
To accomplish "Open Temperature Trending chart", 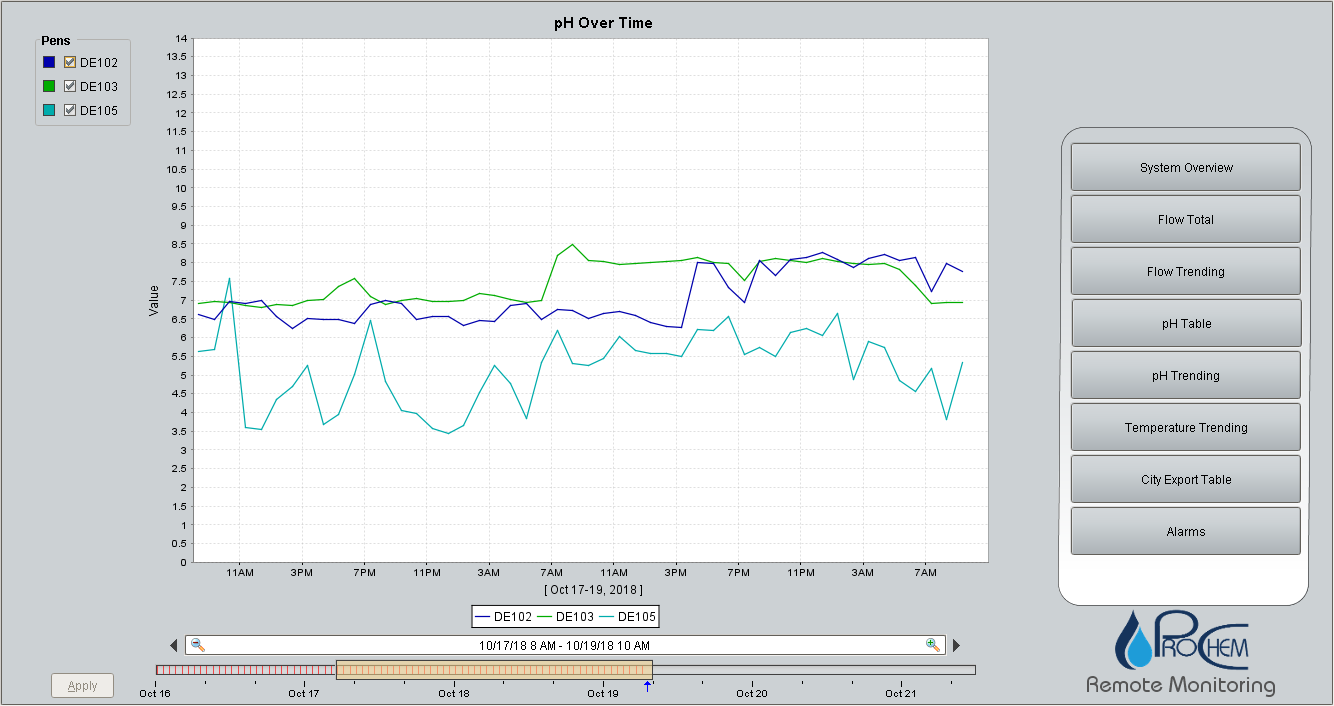I will (1185, 427).
